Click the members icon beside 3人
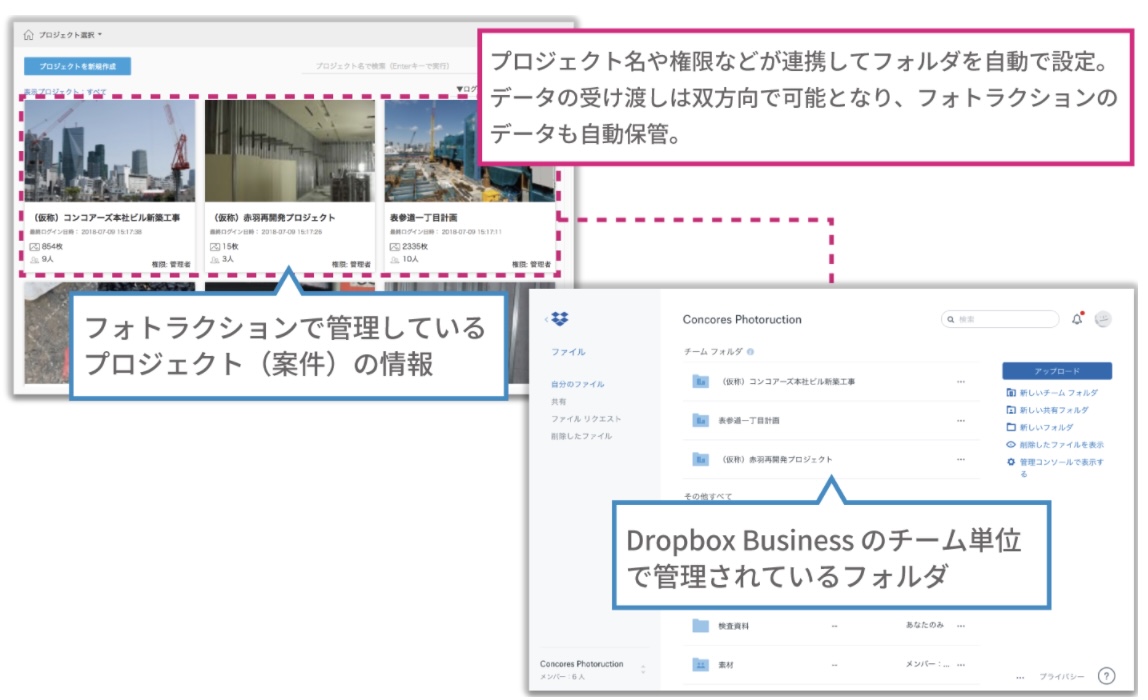1148x700 pixels. tap(215, 259)
